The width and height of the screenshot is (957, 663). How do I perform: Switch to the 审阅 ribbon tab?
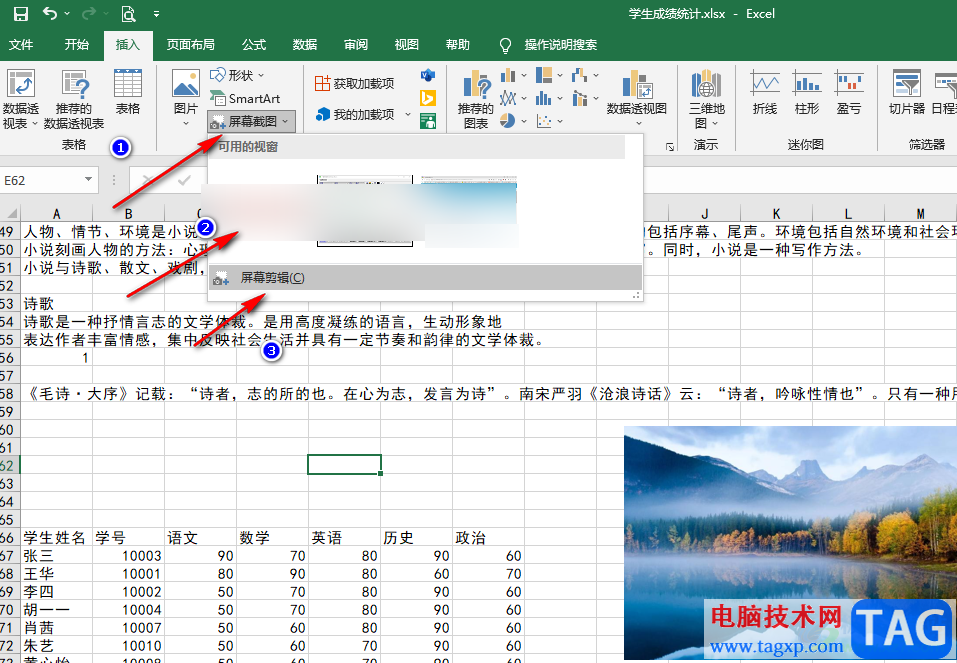click(356, 45)
